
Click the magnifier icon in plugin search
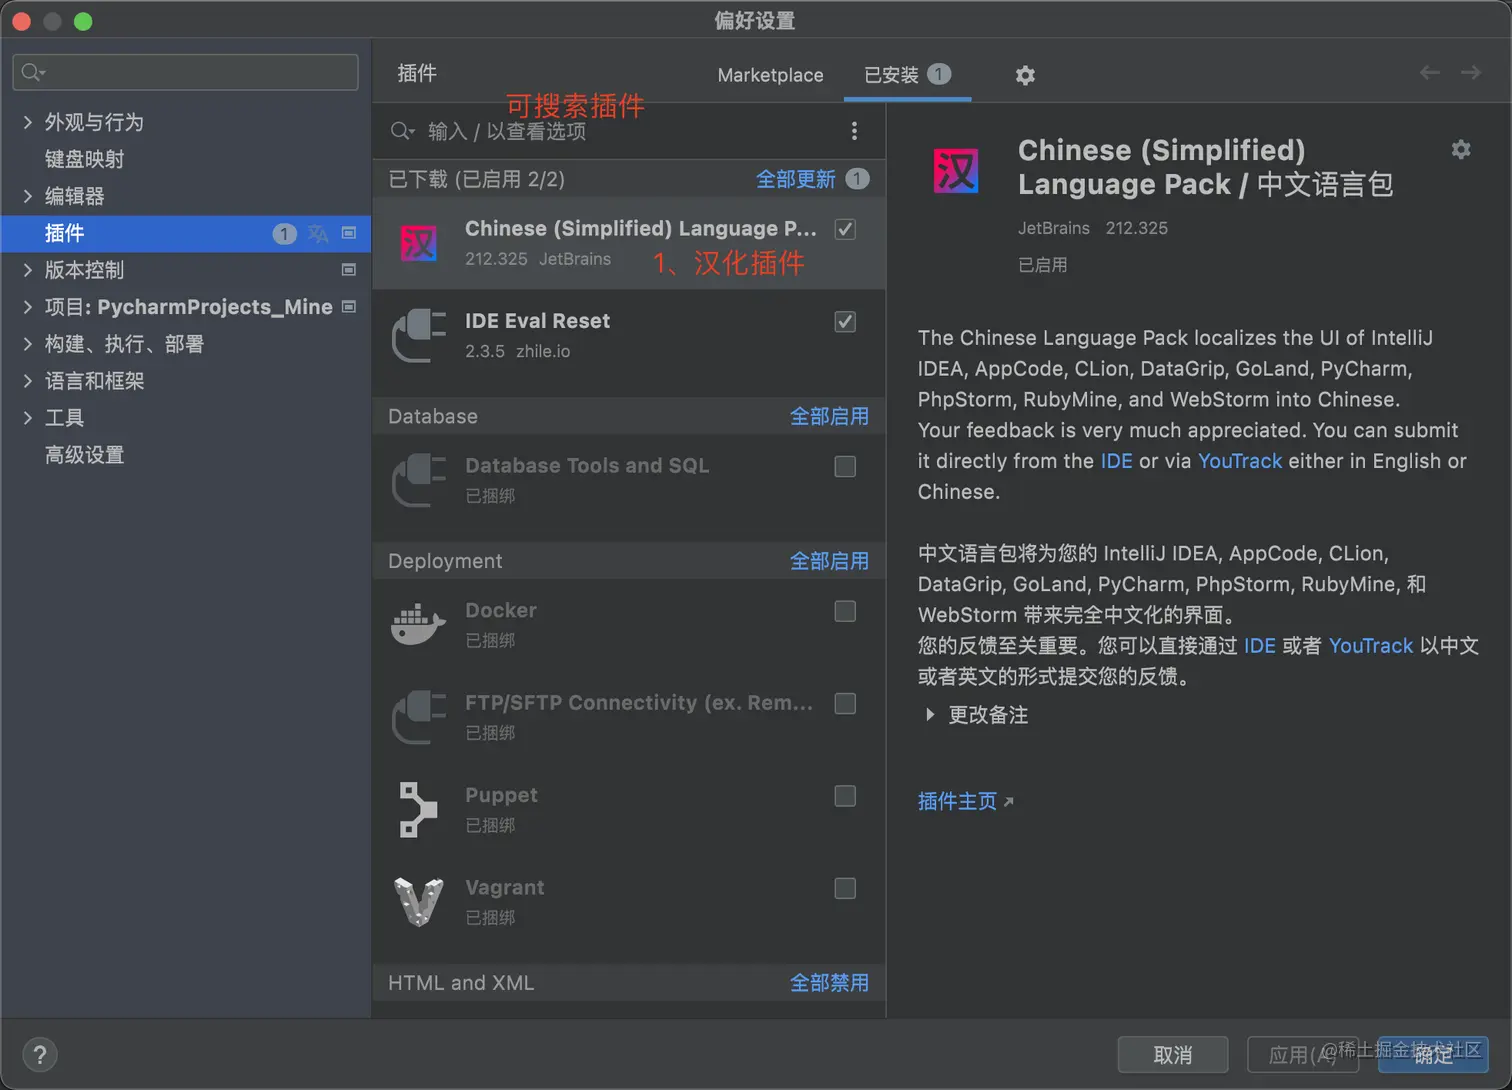point(402,131)
